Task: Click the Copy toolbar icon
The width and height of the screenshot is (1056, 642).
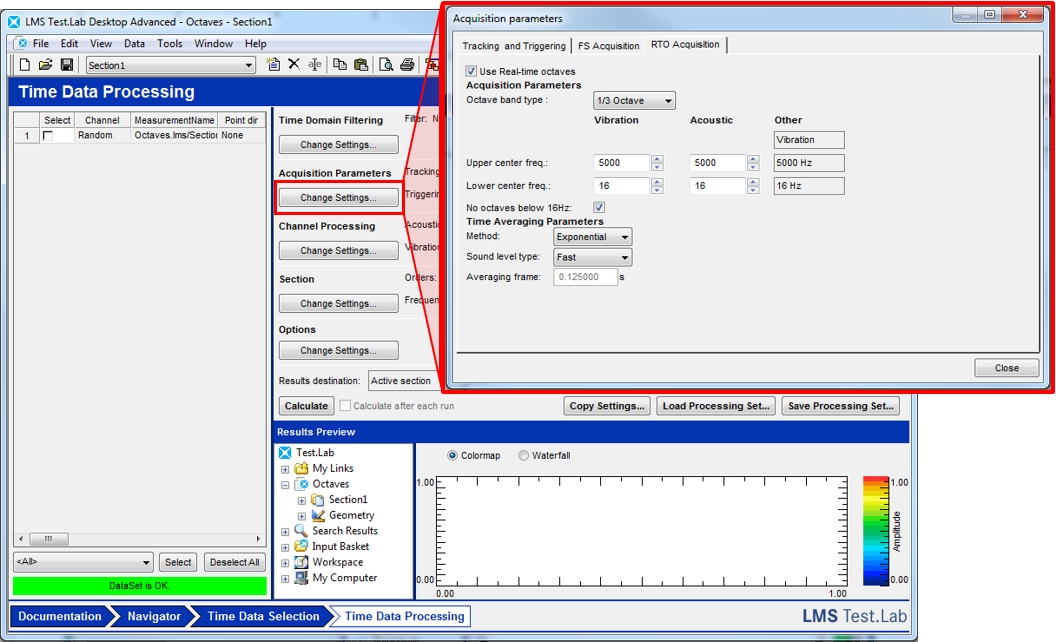Action: (340, 64)
